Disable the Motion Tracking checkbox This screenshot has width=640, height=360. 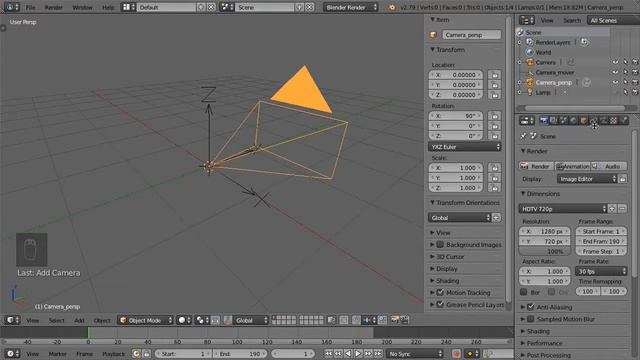[440, 293]
